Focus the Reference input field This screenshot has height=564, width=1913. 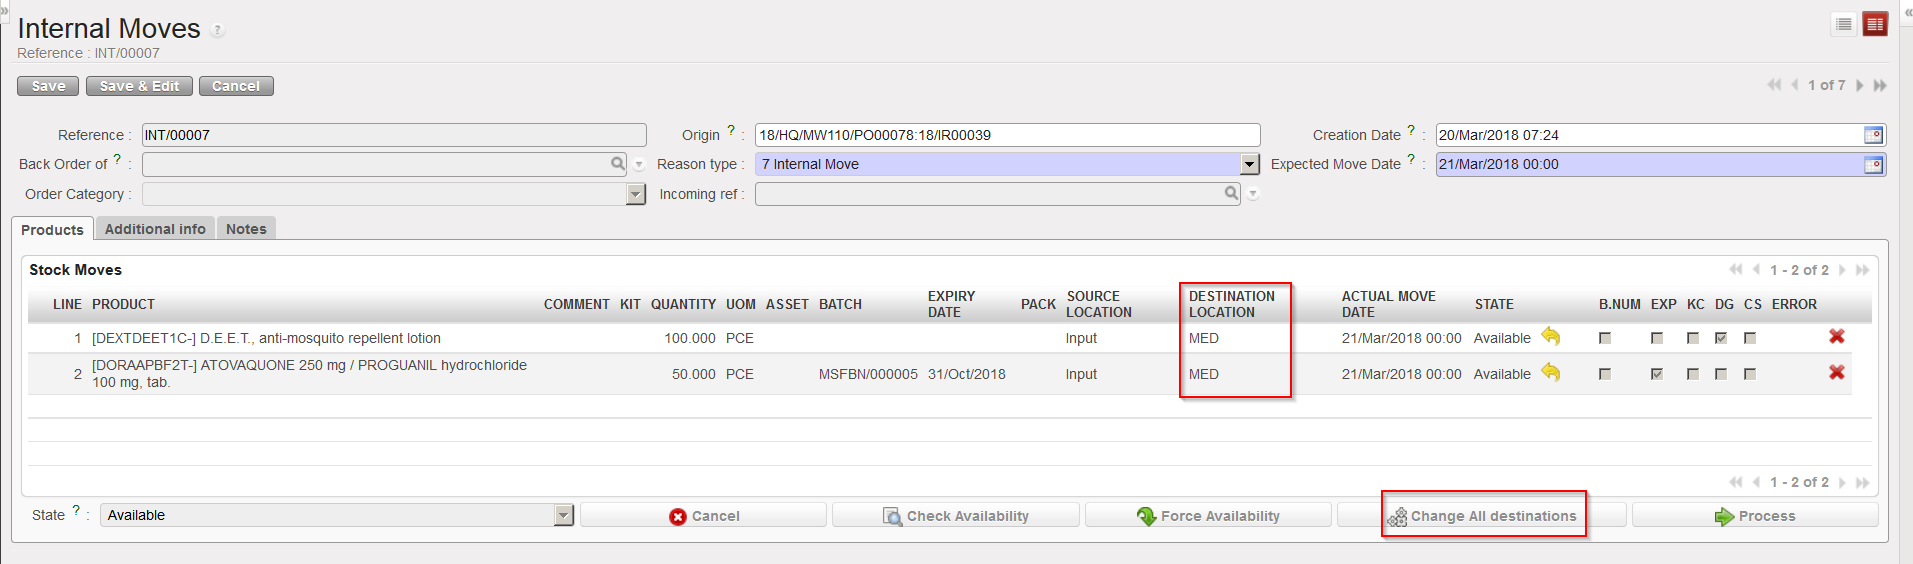[x=394, y=135]
